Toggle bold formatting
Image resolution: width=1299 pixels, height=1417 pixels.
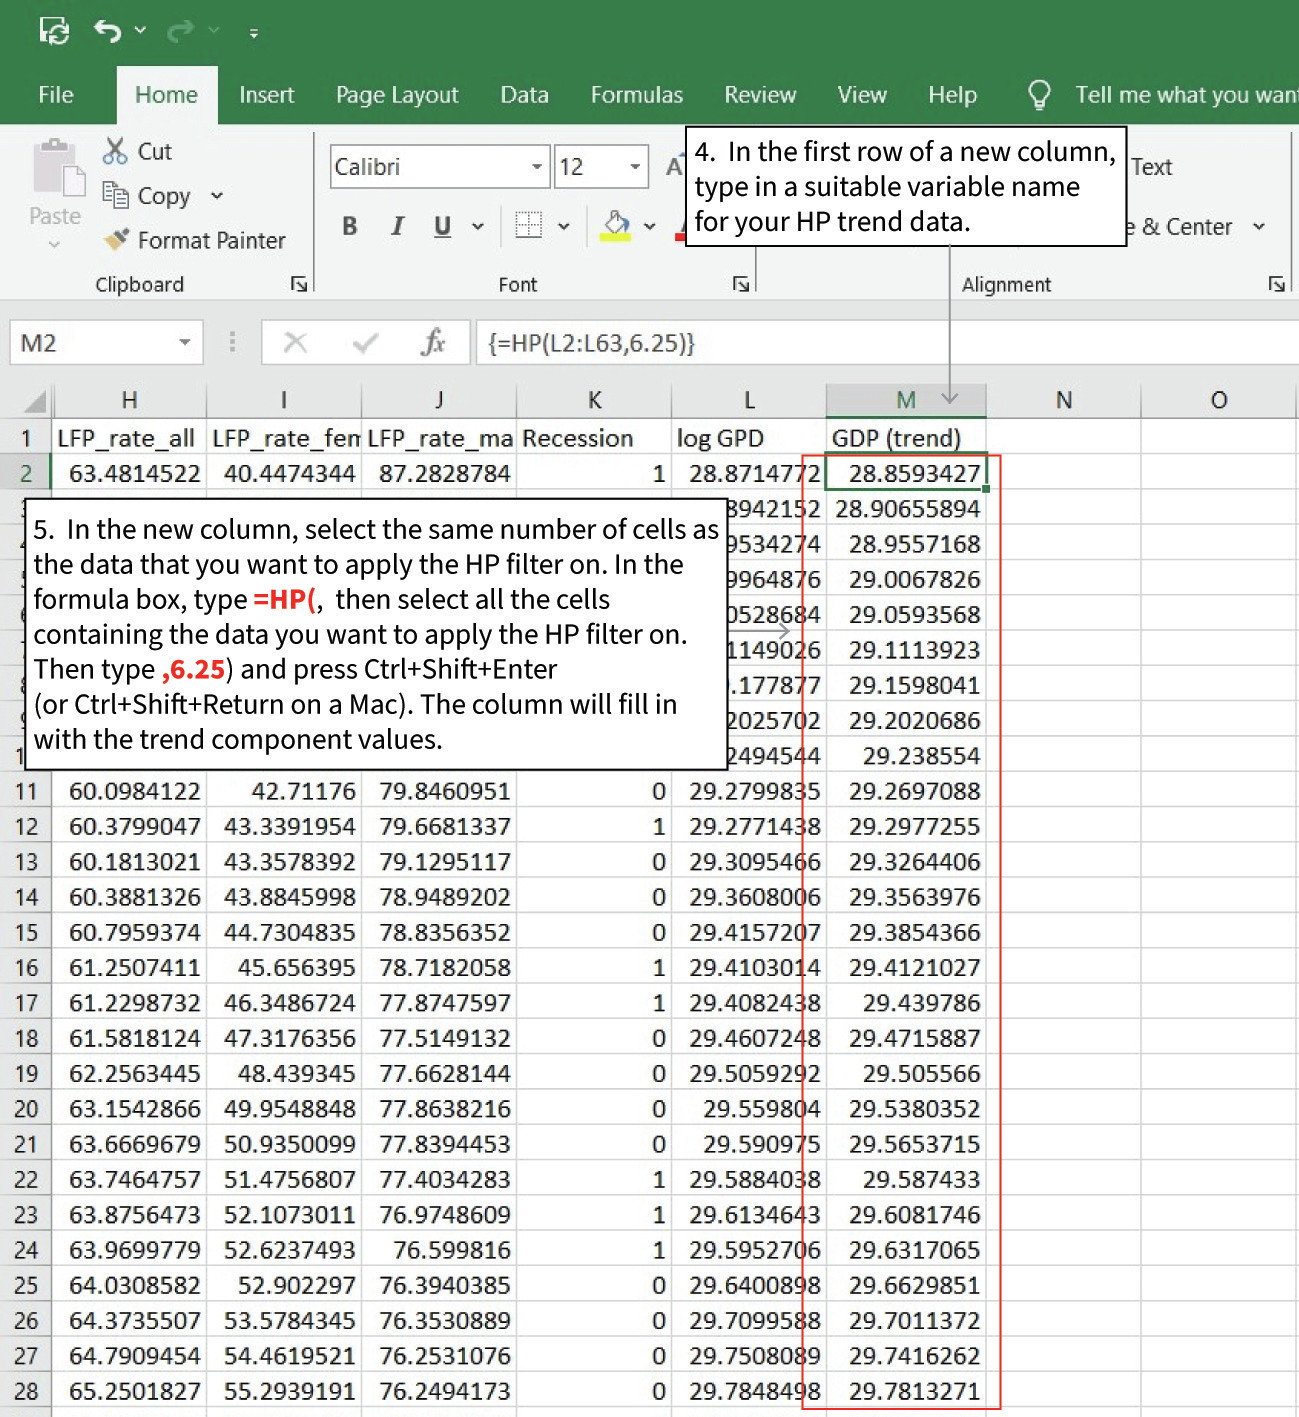coord(348,226)
